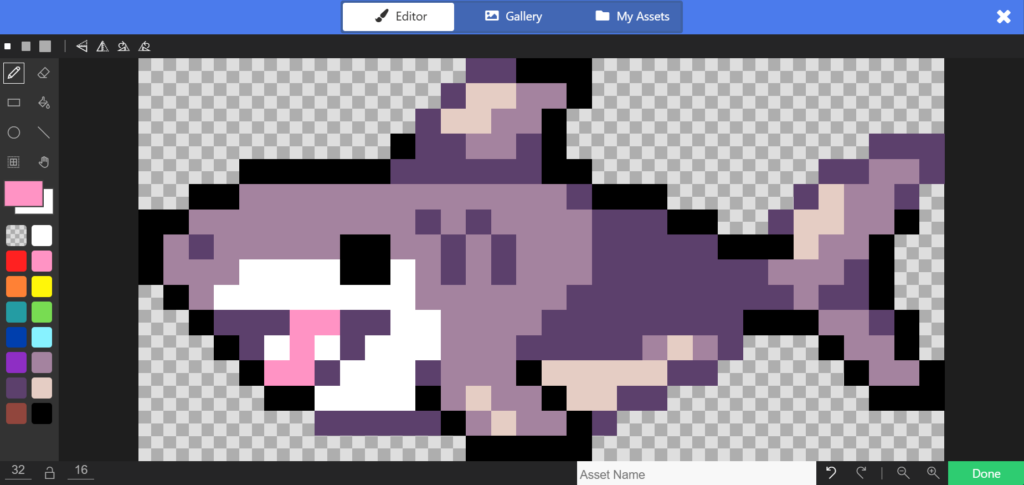This screenshot has height=485, width=1024.
Task: Choose the smallest brush size
Action: (7, 46)
